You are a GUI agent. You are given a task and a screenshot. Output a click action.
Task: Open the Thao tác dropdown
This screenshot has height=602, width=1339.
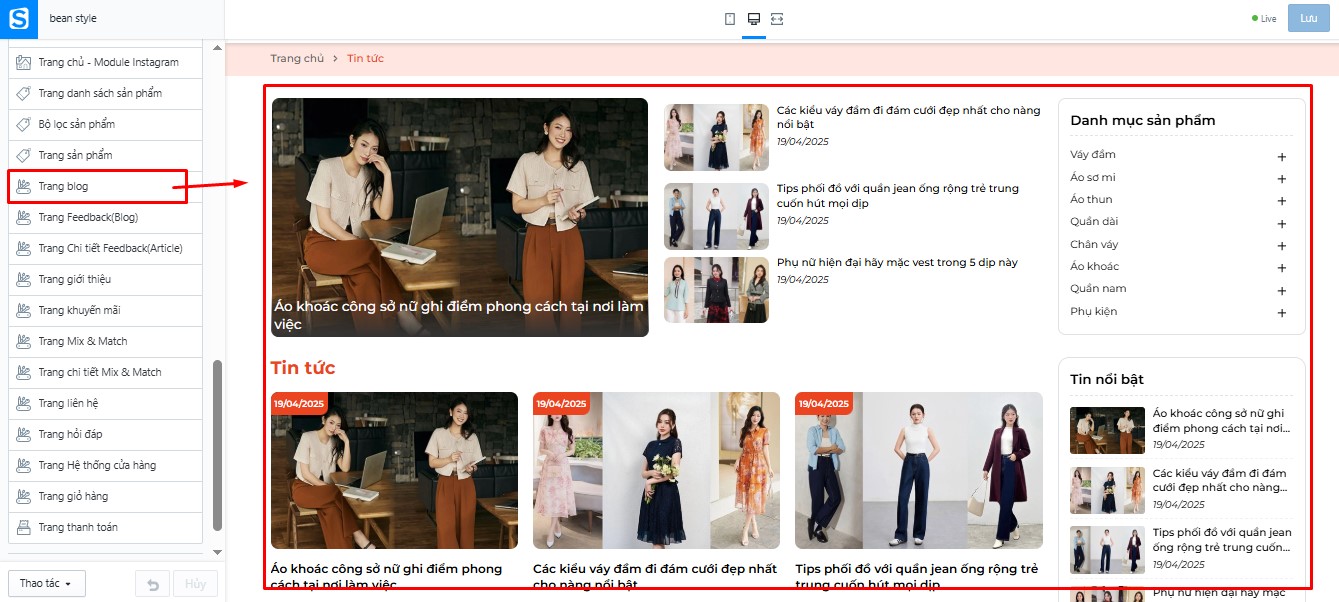(x=46, y=584)
